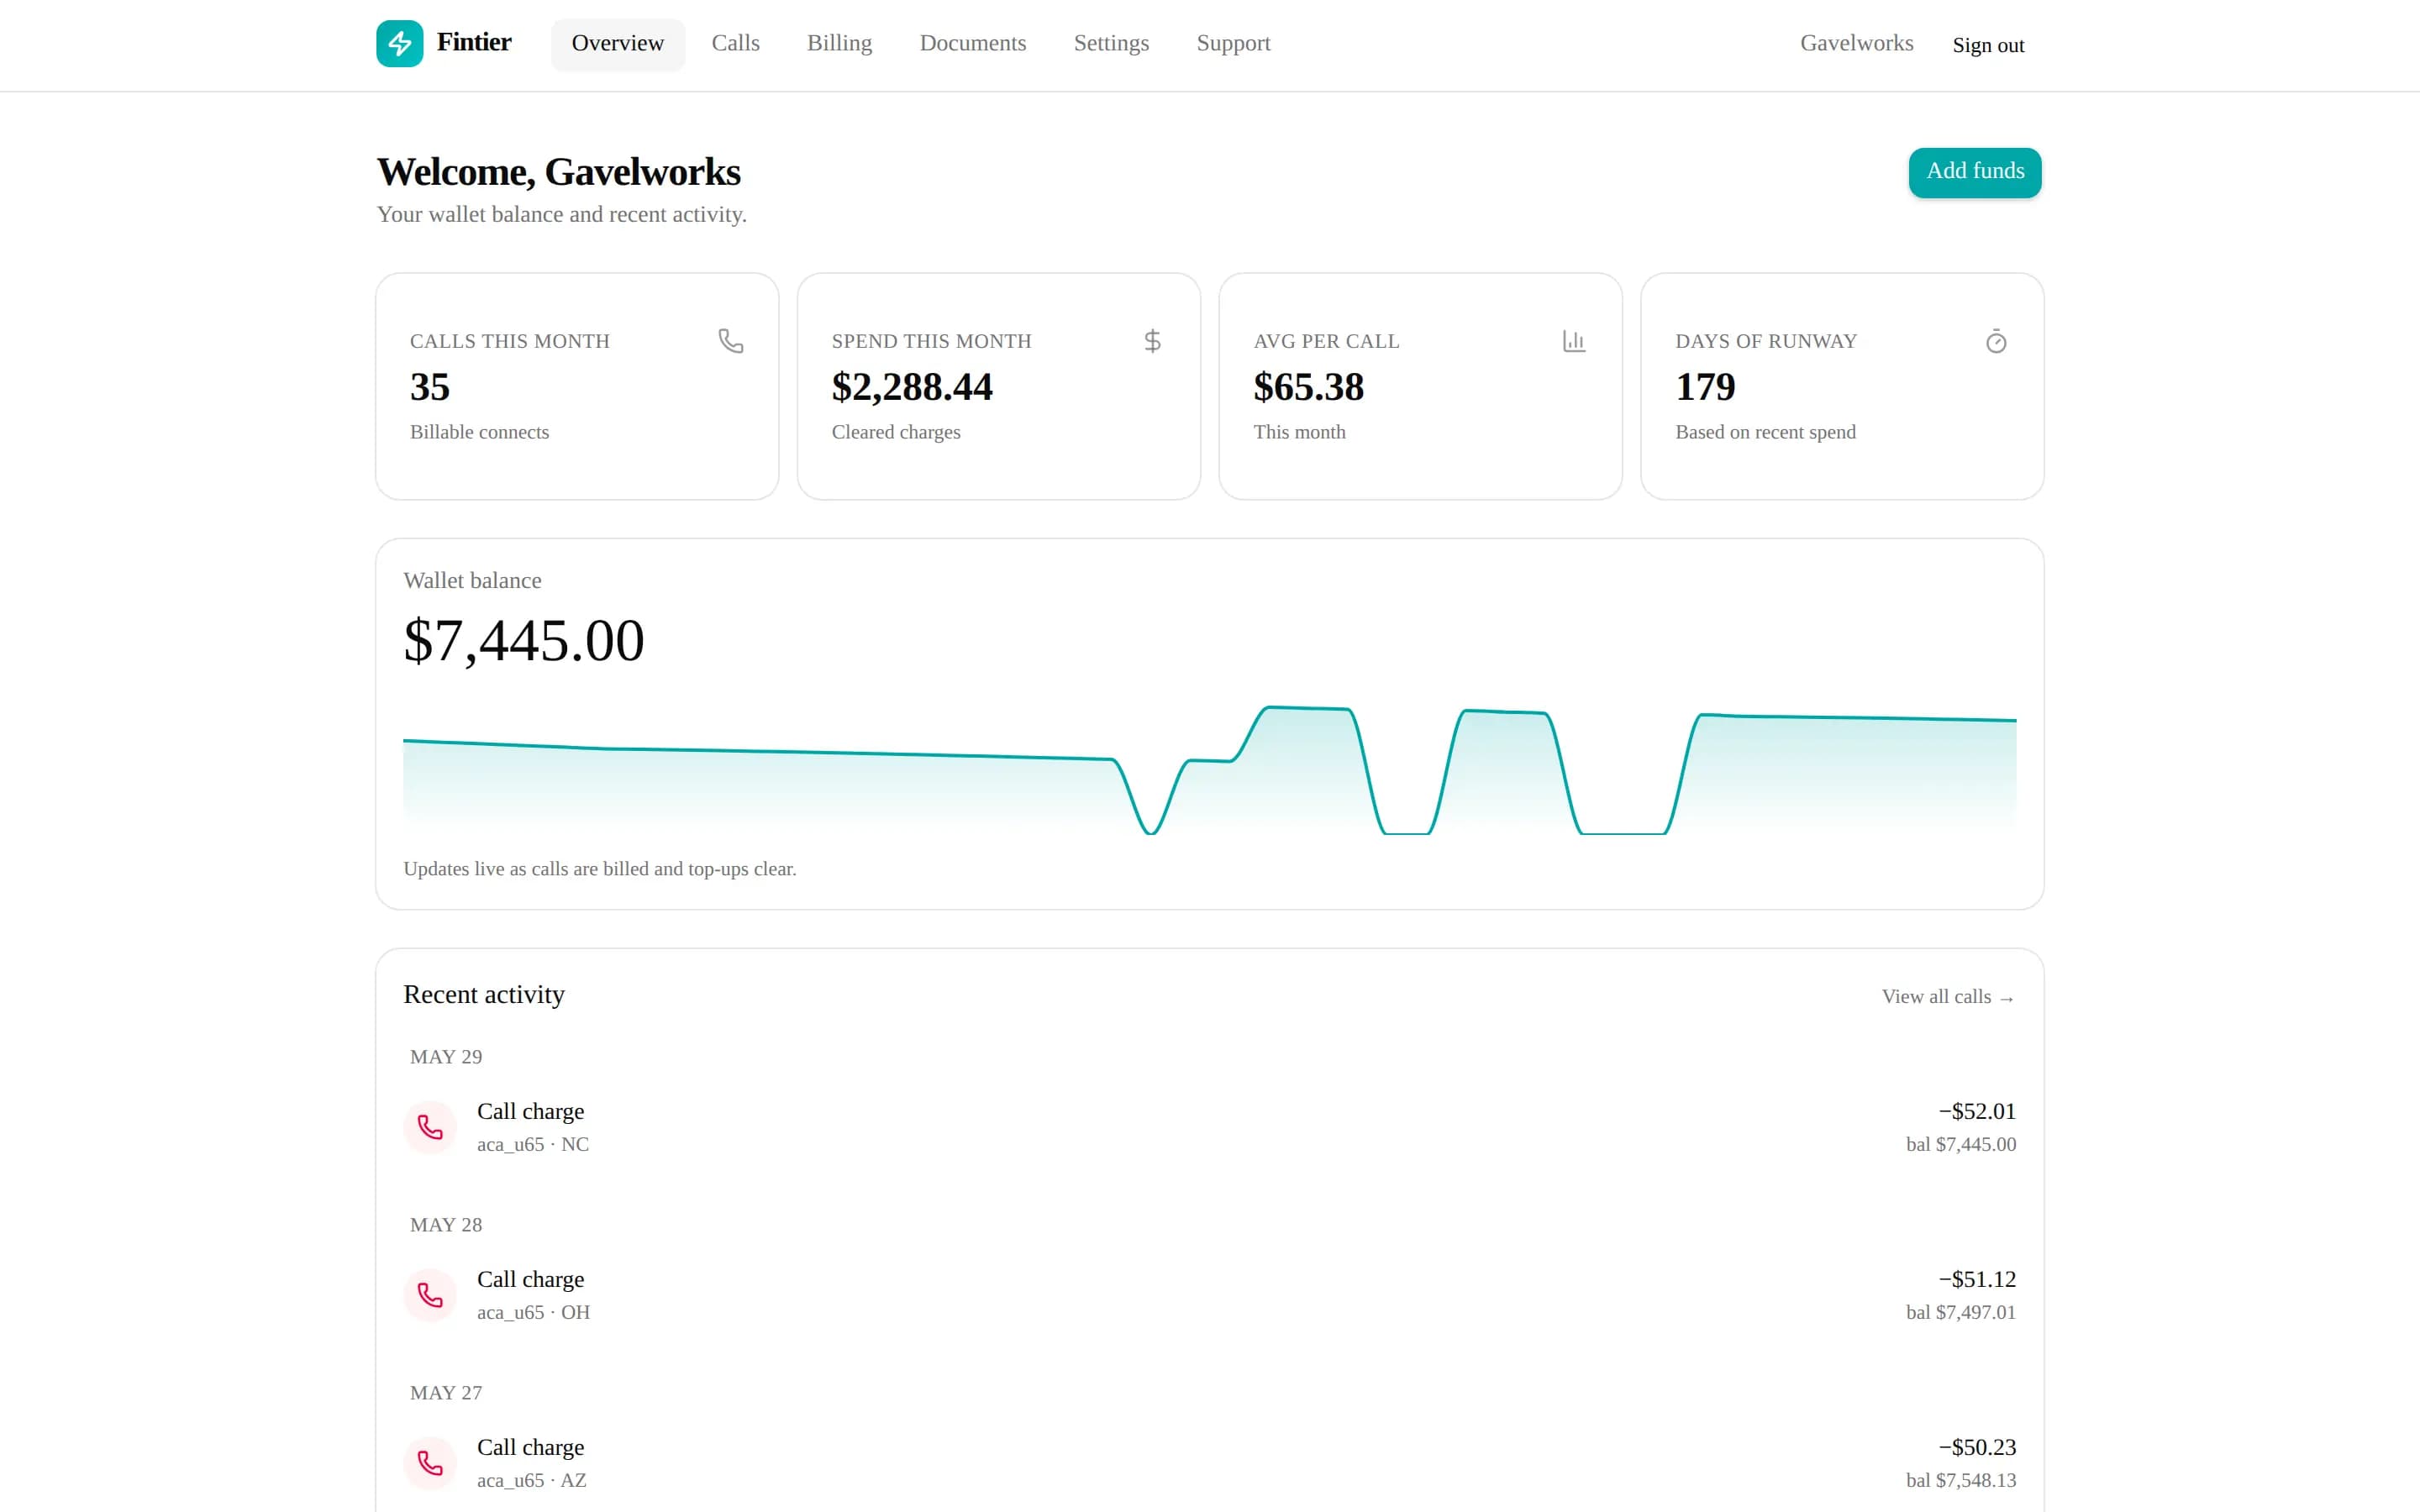The image size is (2420, 1512).
Task: Click the Billable connects caption
Action: point(480,432)
